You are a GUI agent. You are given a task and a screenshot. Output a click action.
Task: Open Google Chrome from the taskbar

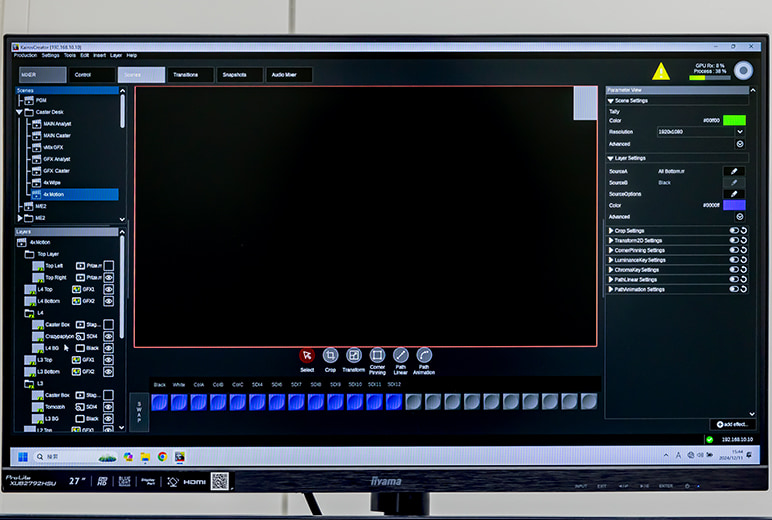tap(162, 456)
